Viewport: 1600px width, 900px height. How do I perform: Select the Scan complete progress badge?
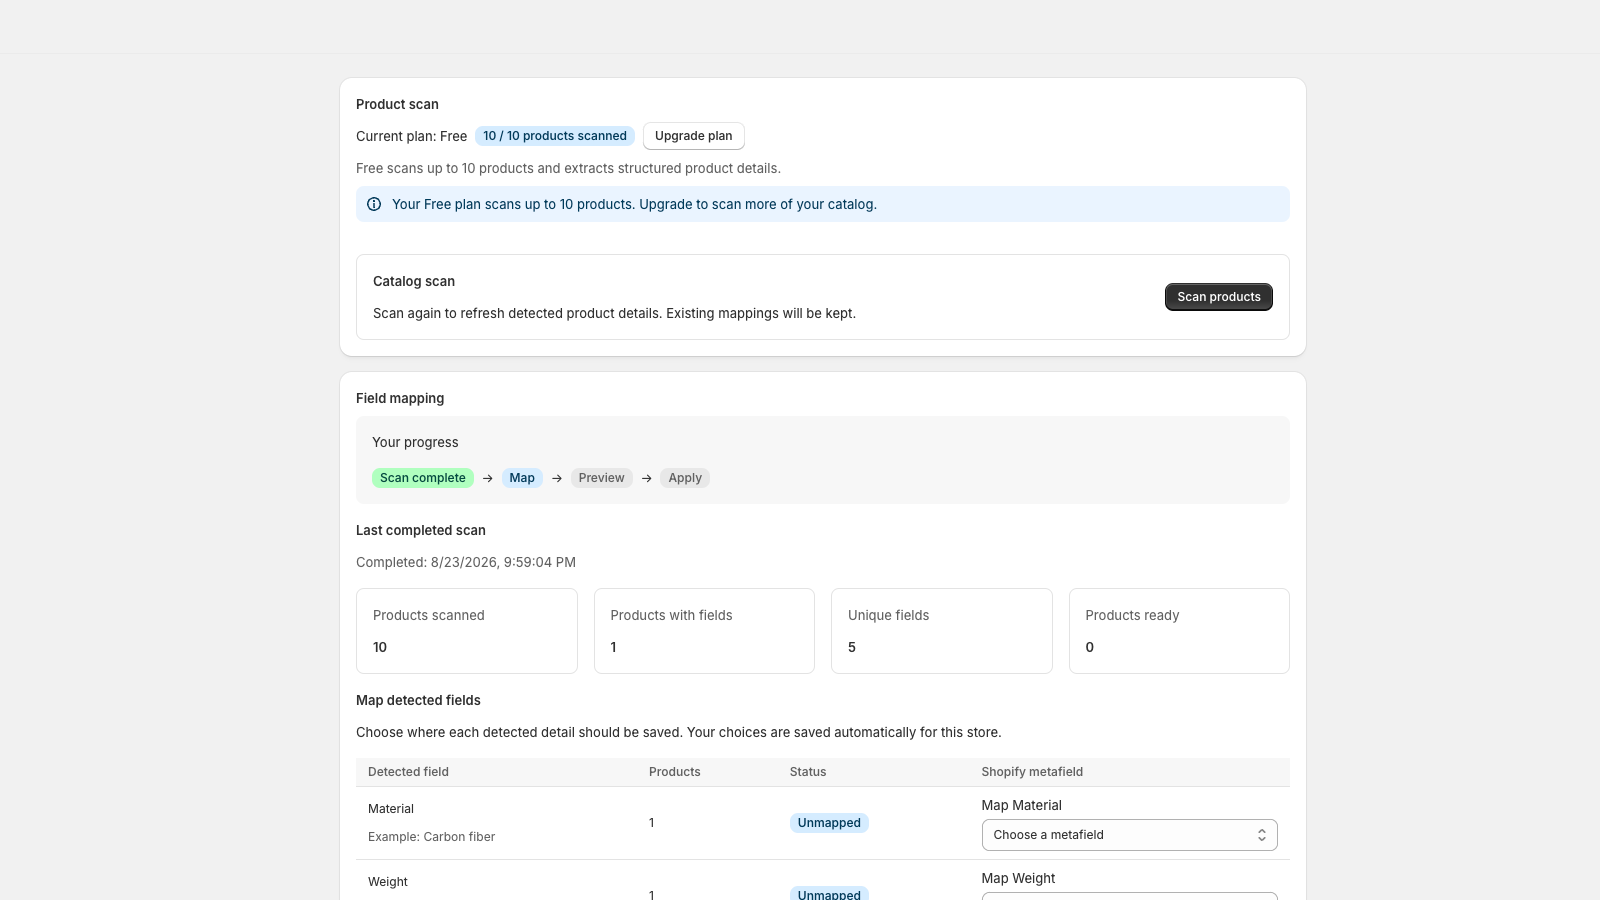423,478
